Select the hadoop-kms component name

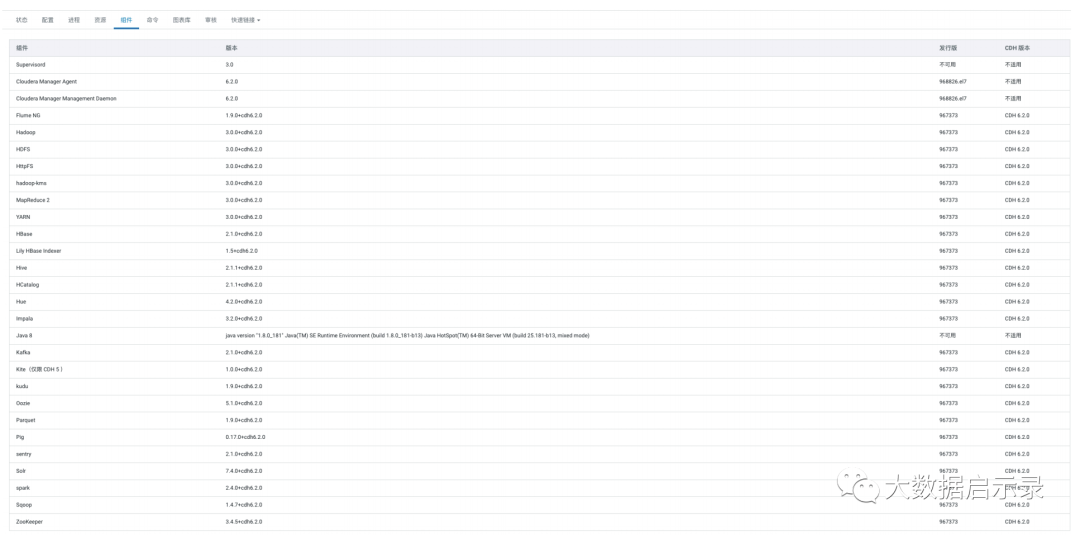click(x=31, y=183)
